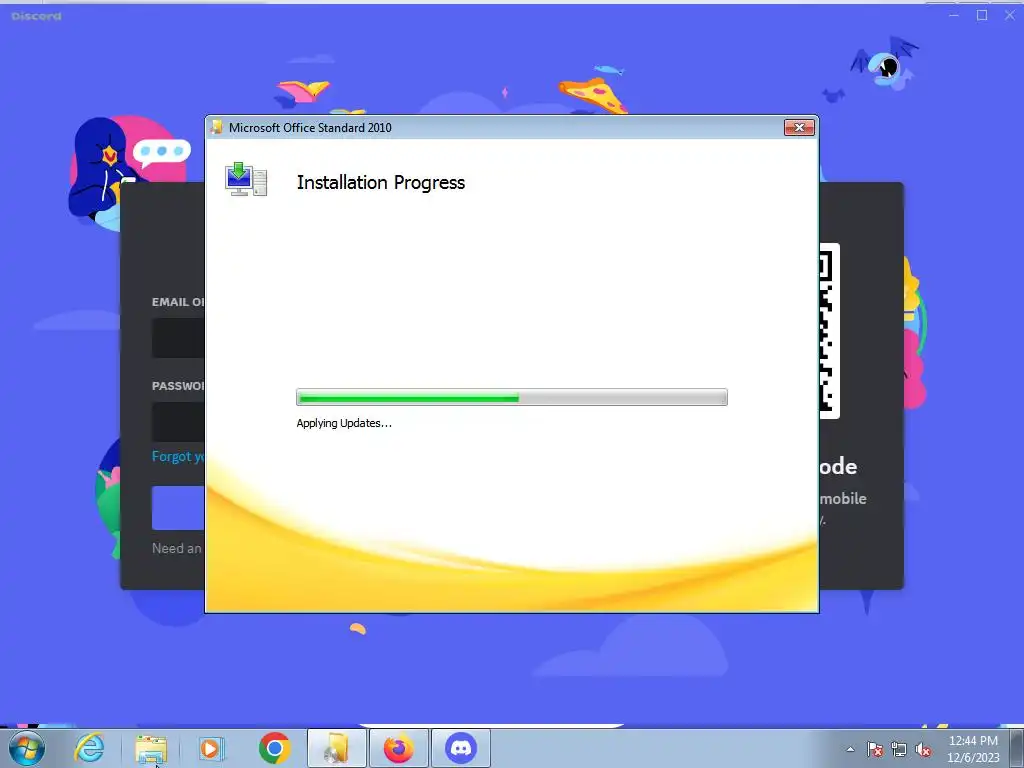This screenshot has height=768, width=1024.
Task: Maximize the Discord window
Action: (x=982, y=15)
